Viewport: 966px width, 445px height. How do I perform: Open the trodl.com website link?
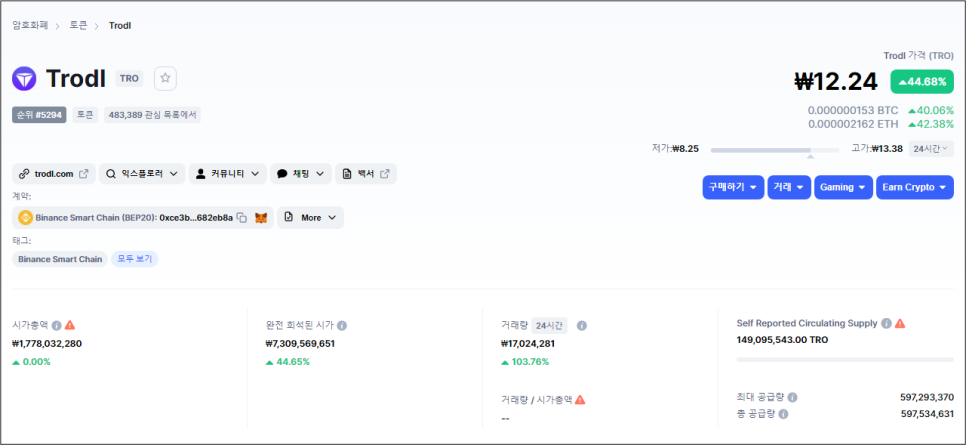pyautogui.click(x=54, y=174)
